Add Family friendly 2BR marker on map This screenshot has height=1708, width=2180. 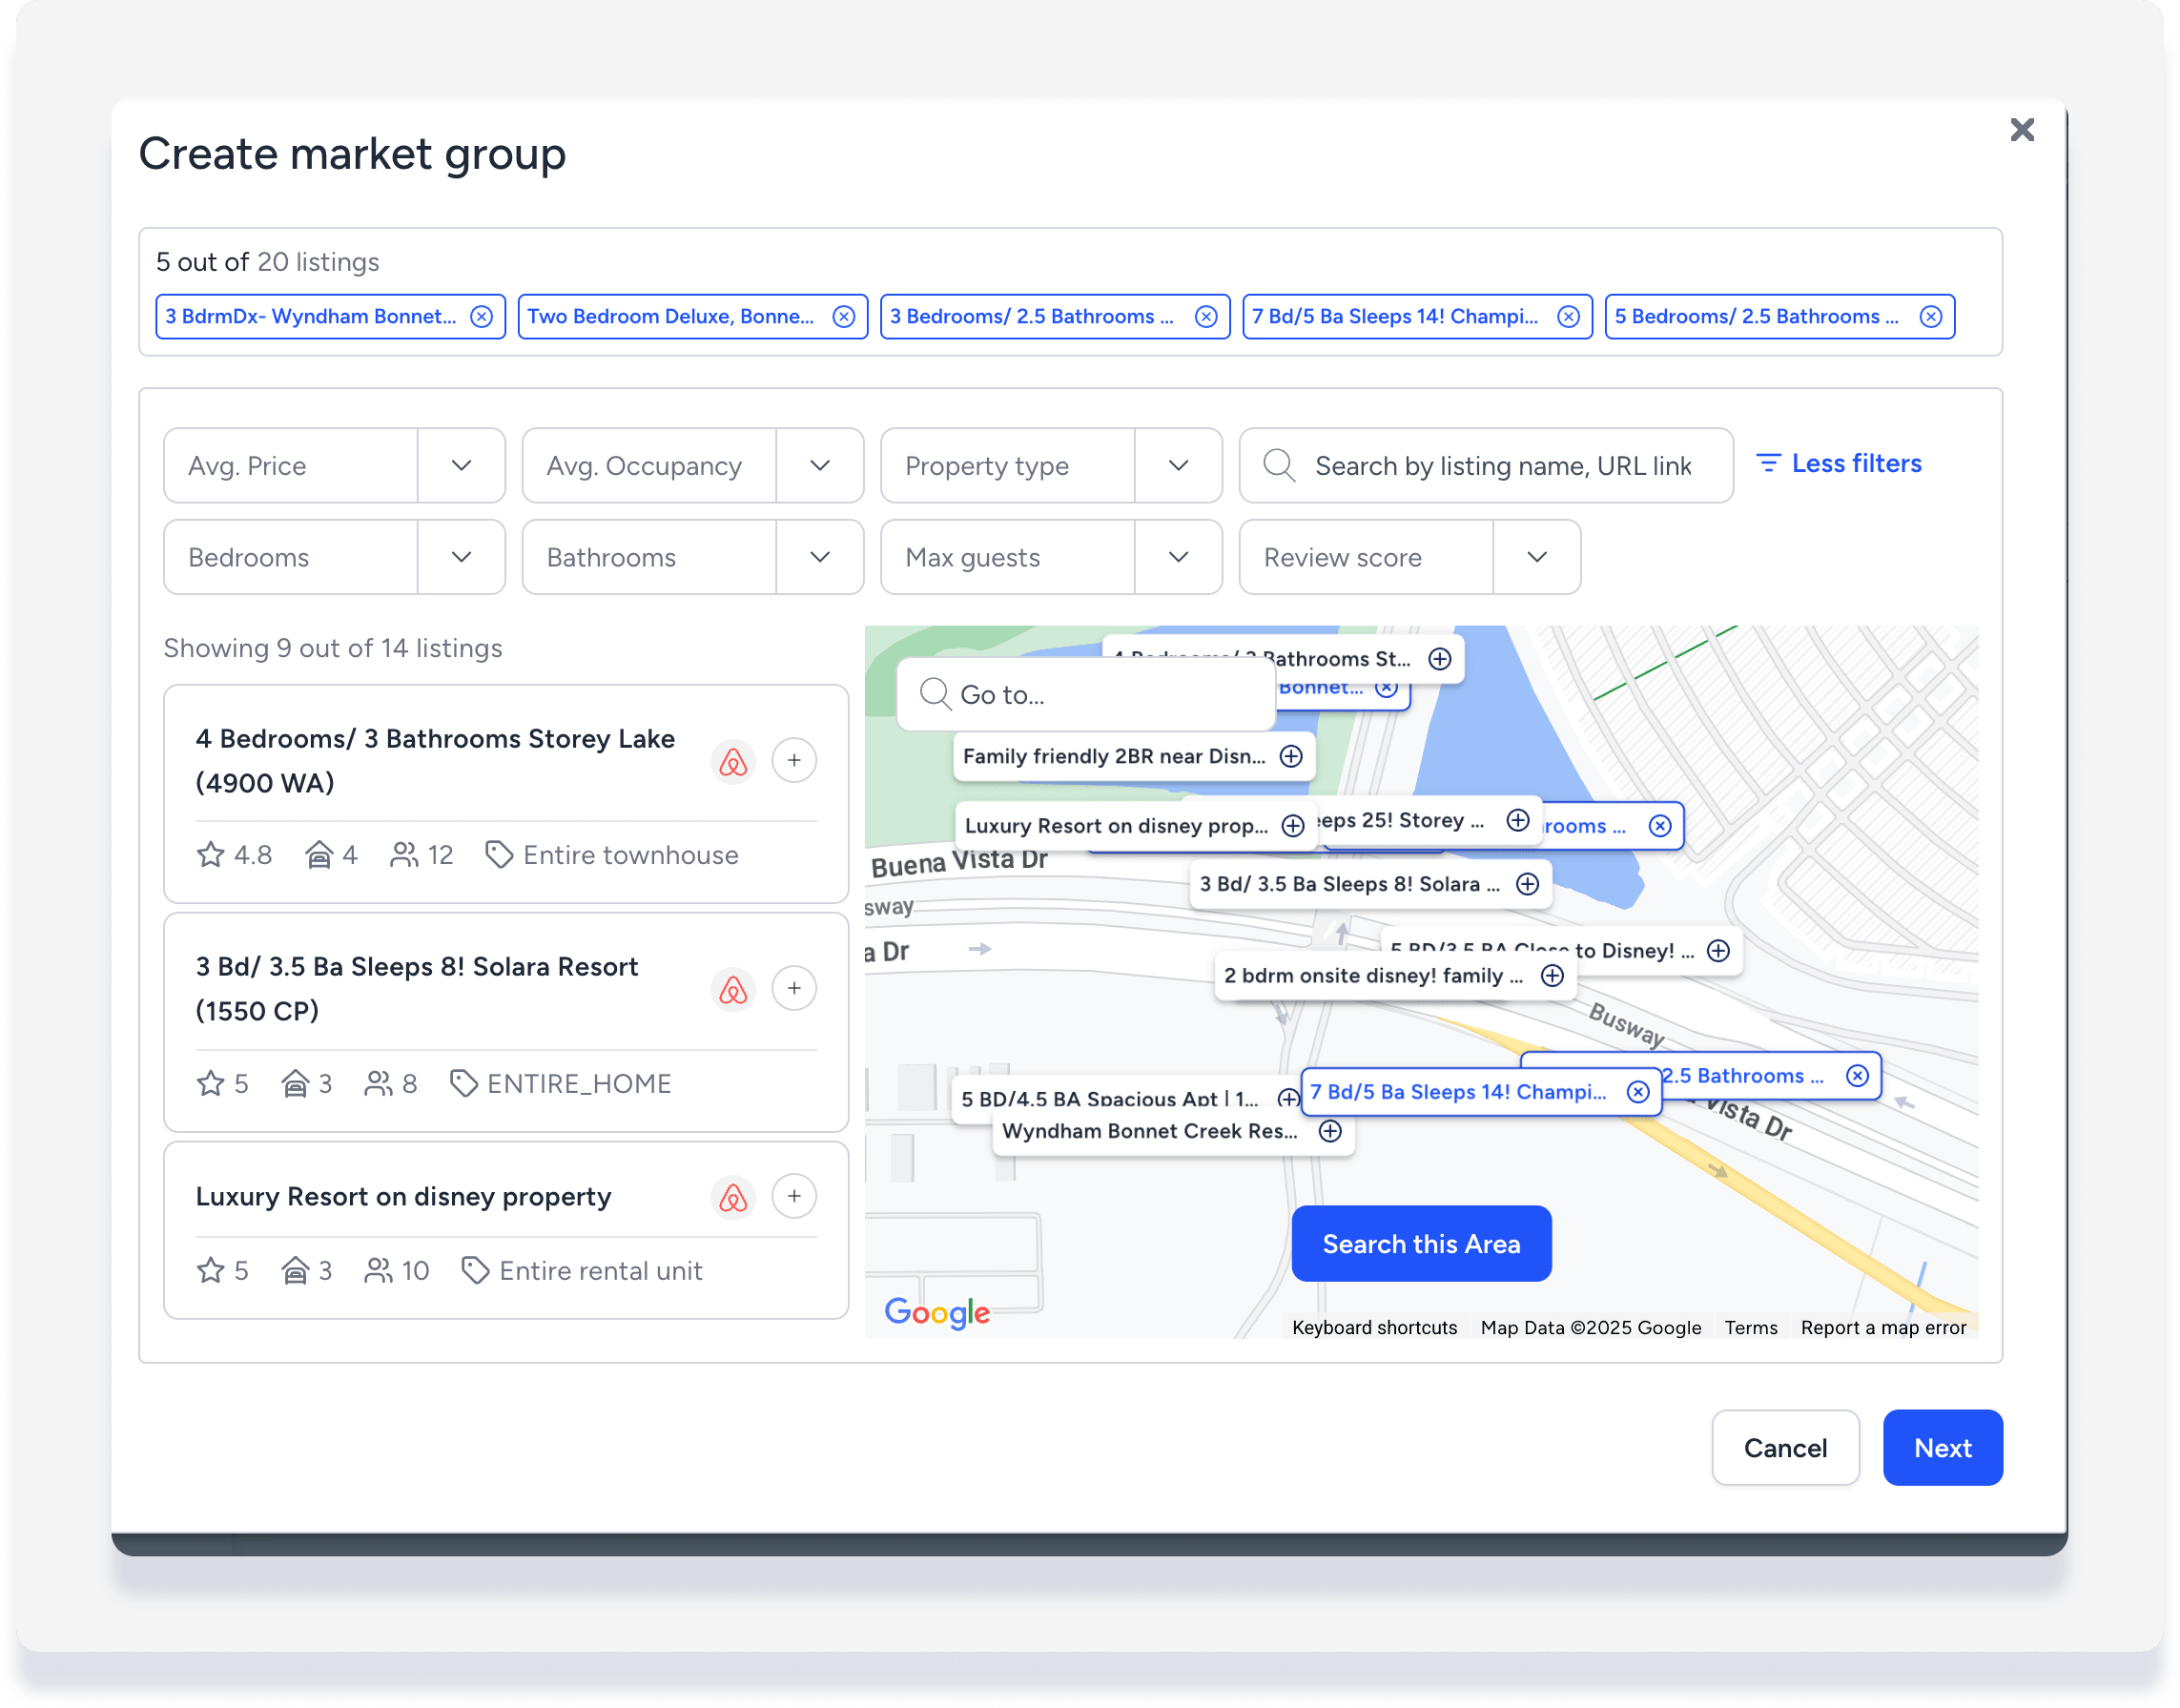1291,756
